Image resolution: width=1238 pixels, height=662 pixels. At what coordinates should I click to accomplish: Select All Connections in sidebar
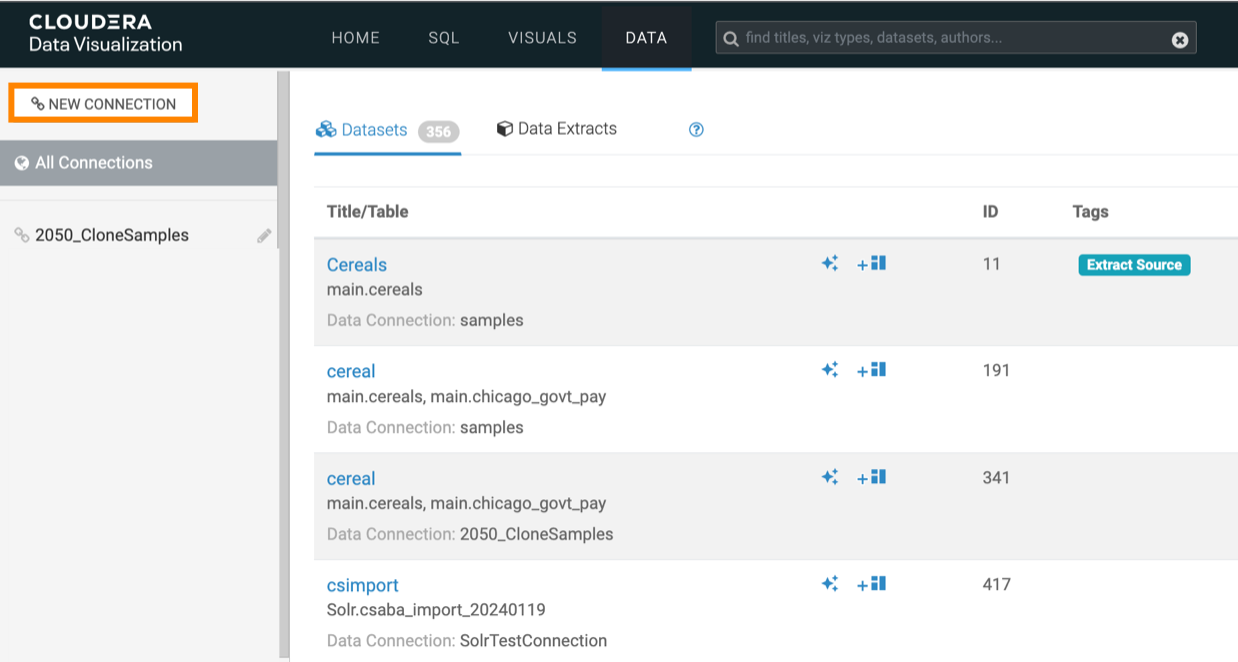(x=93, y=163)
